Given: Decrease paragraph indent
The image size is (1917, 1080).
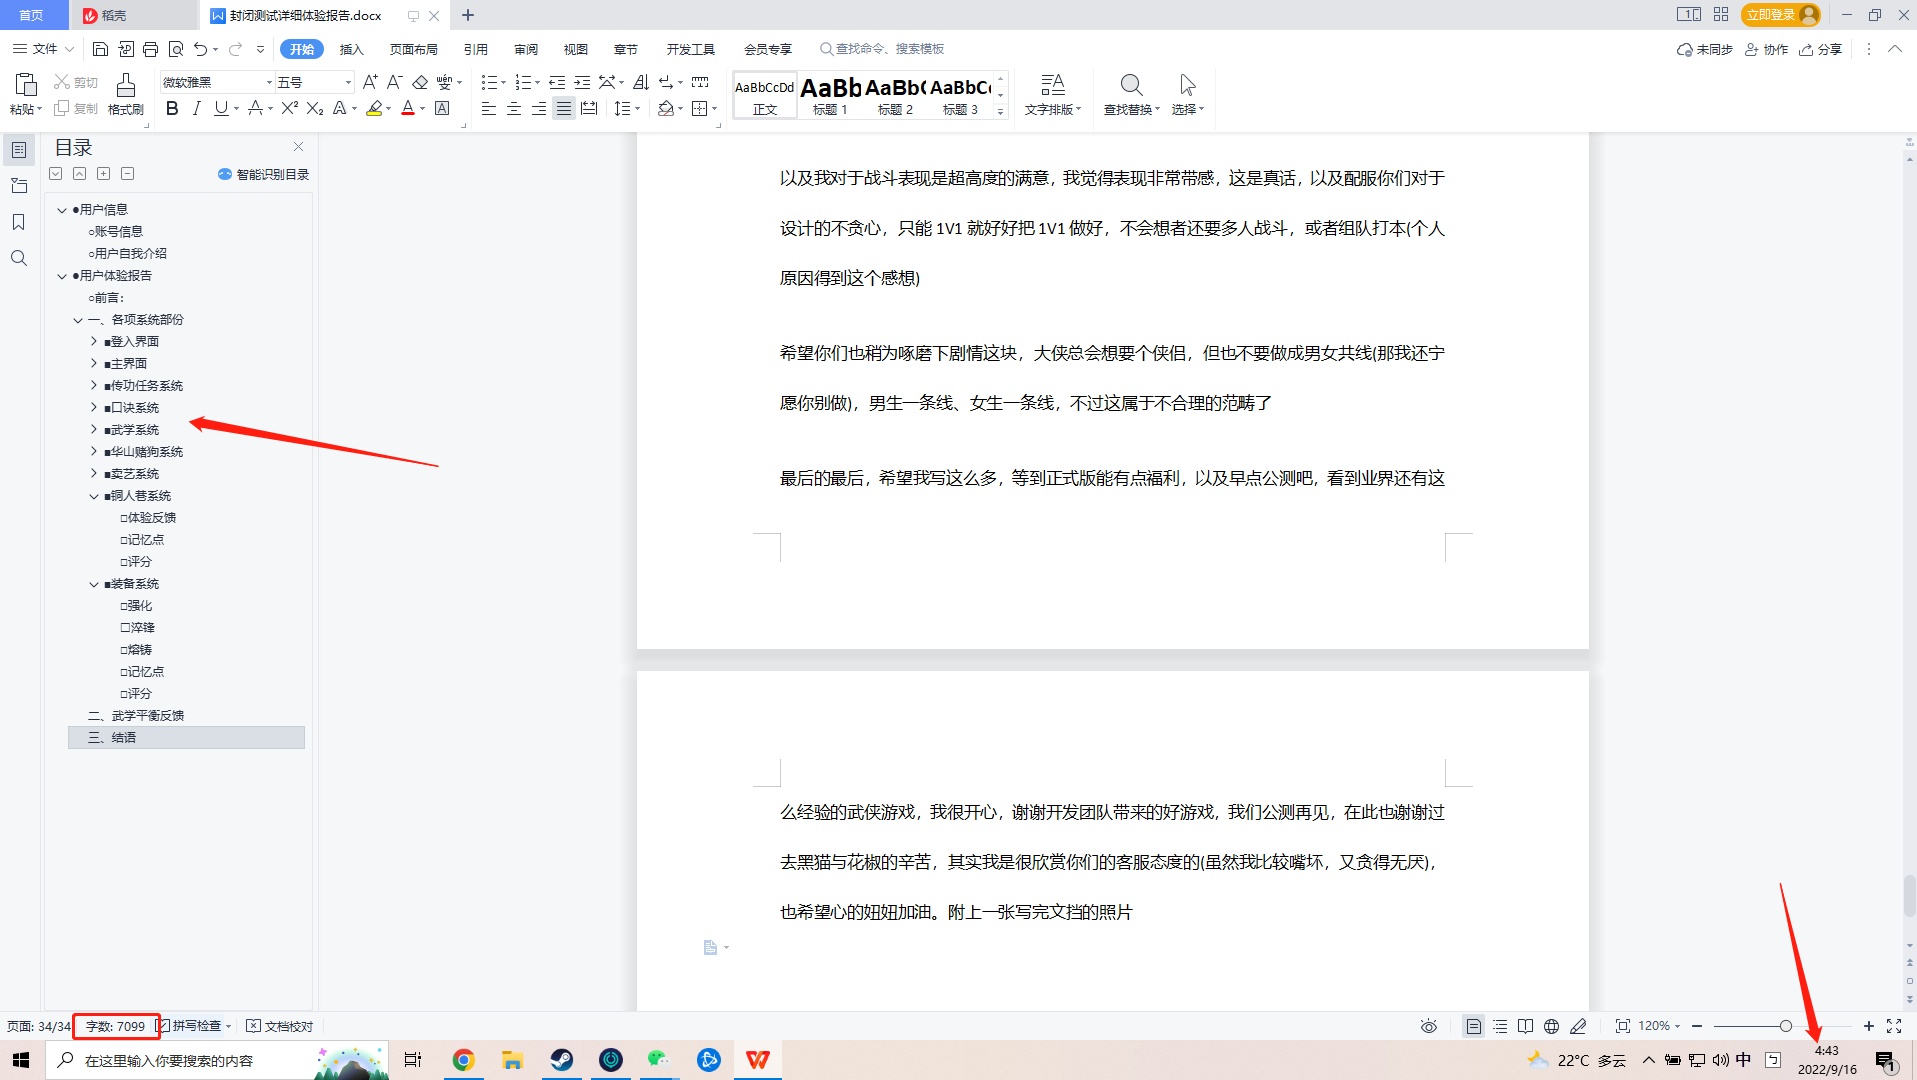Looking at the screenshot, I should click(557, 82).
